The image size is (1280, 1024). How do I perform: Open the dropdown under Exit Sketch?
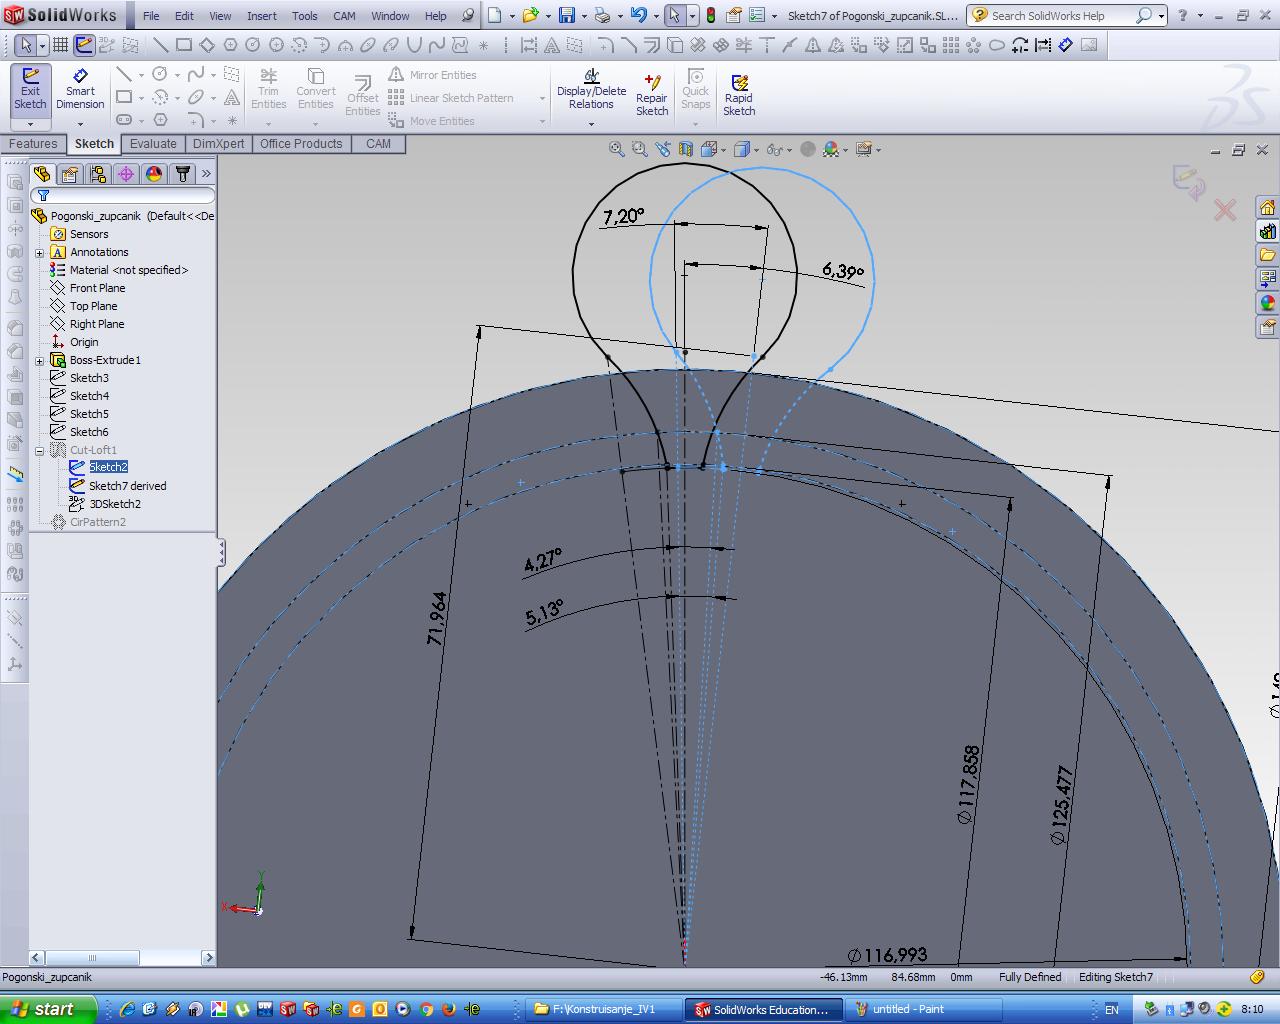coord(30,124)
